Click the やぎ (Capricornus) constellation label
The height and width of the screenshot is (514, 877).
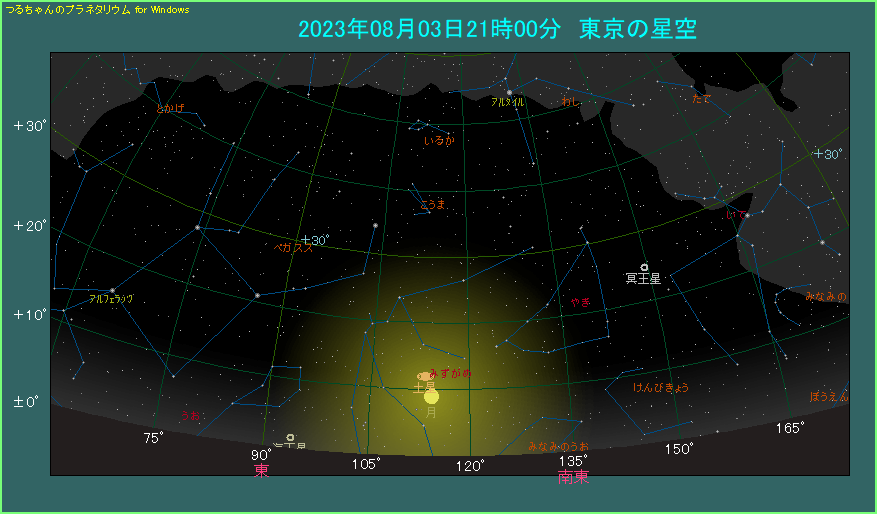click(580, 301)
